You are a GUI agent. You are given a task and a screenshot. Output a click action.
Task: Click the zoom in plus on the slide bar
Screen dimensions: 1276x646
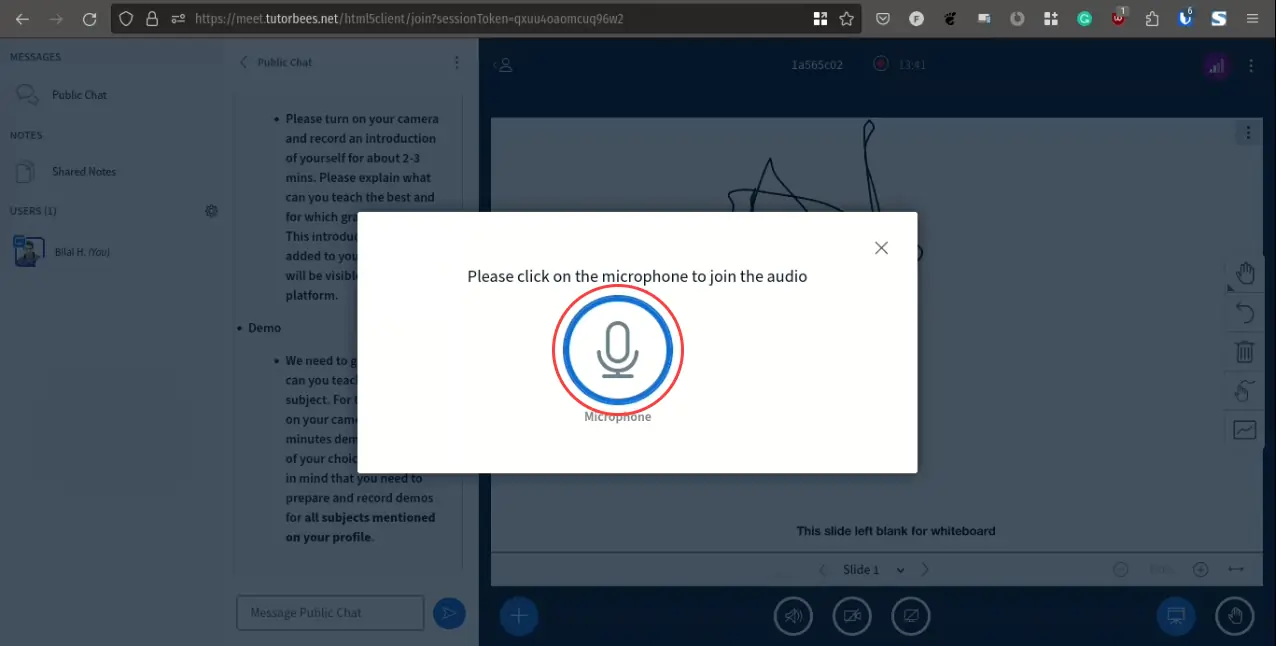(1200, 570)
